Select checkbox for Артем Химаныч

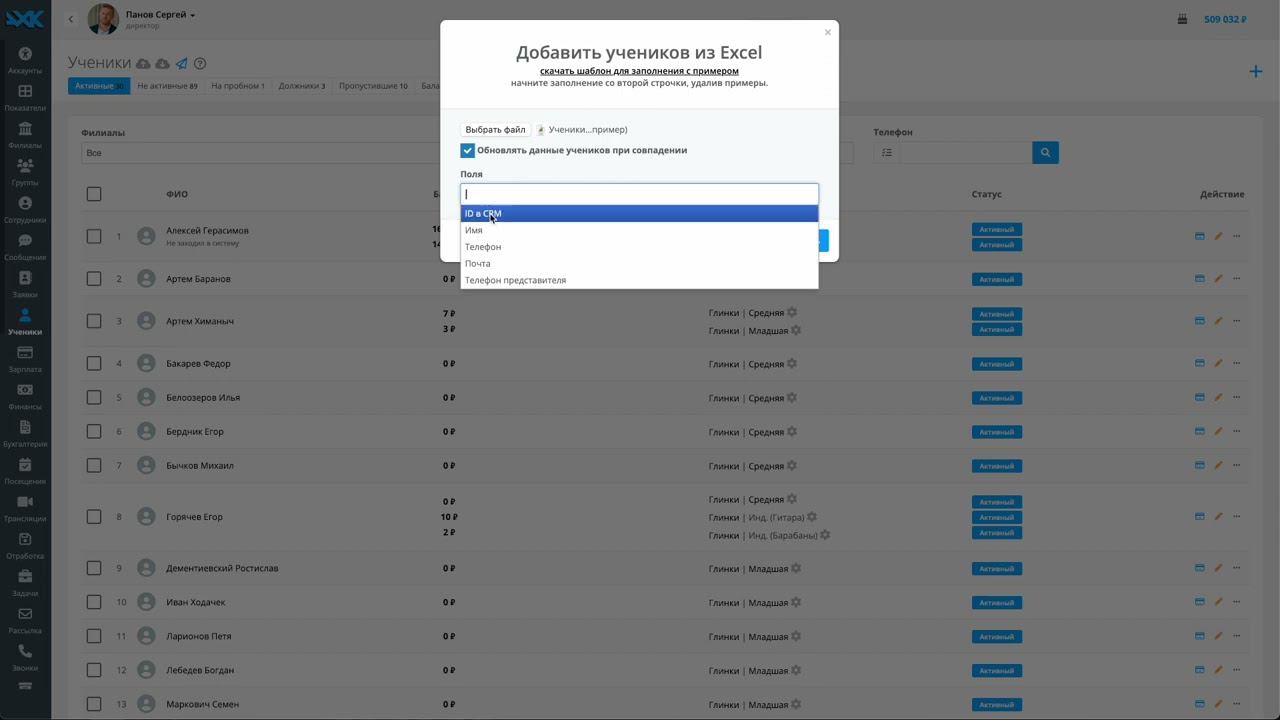click(94, 321)
